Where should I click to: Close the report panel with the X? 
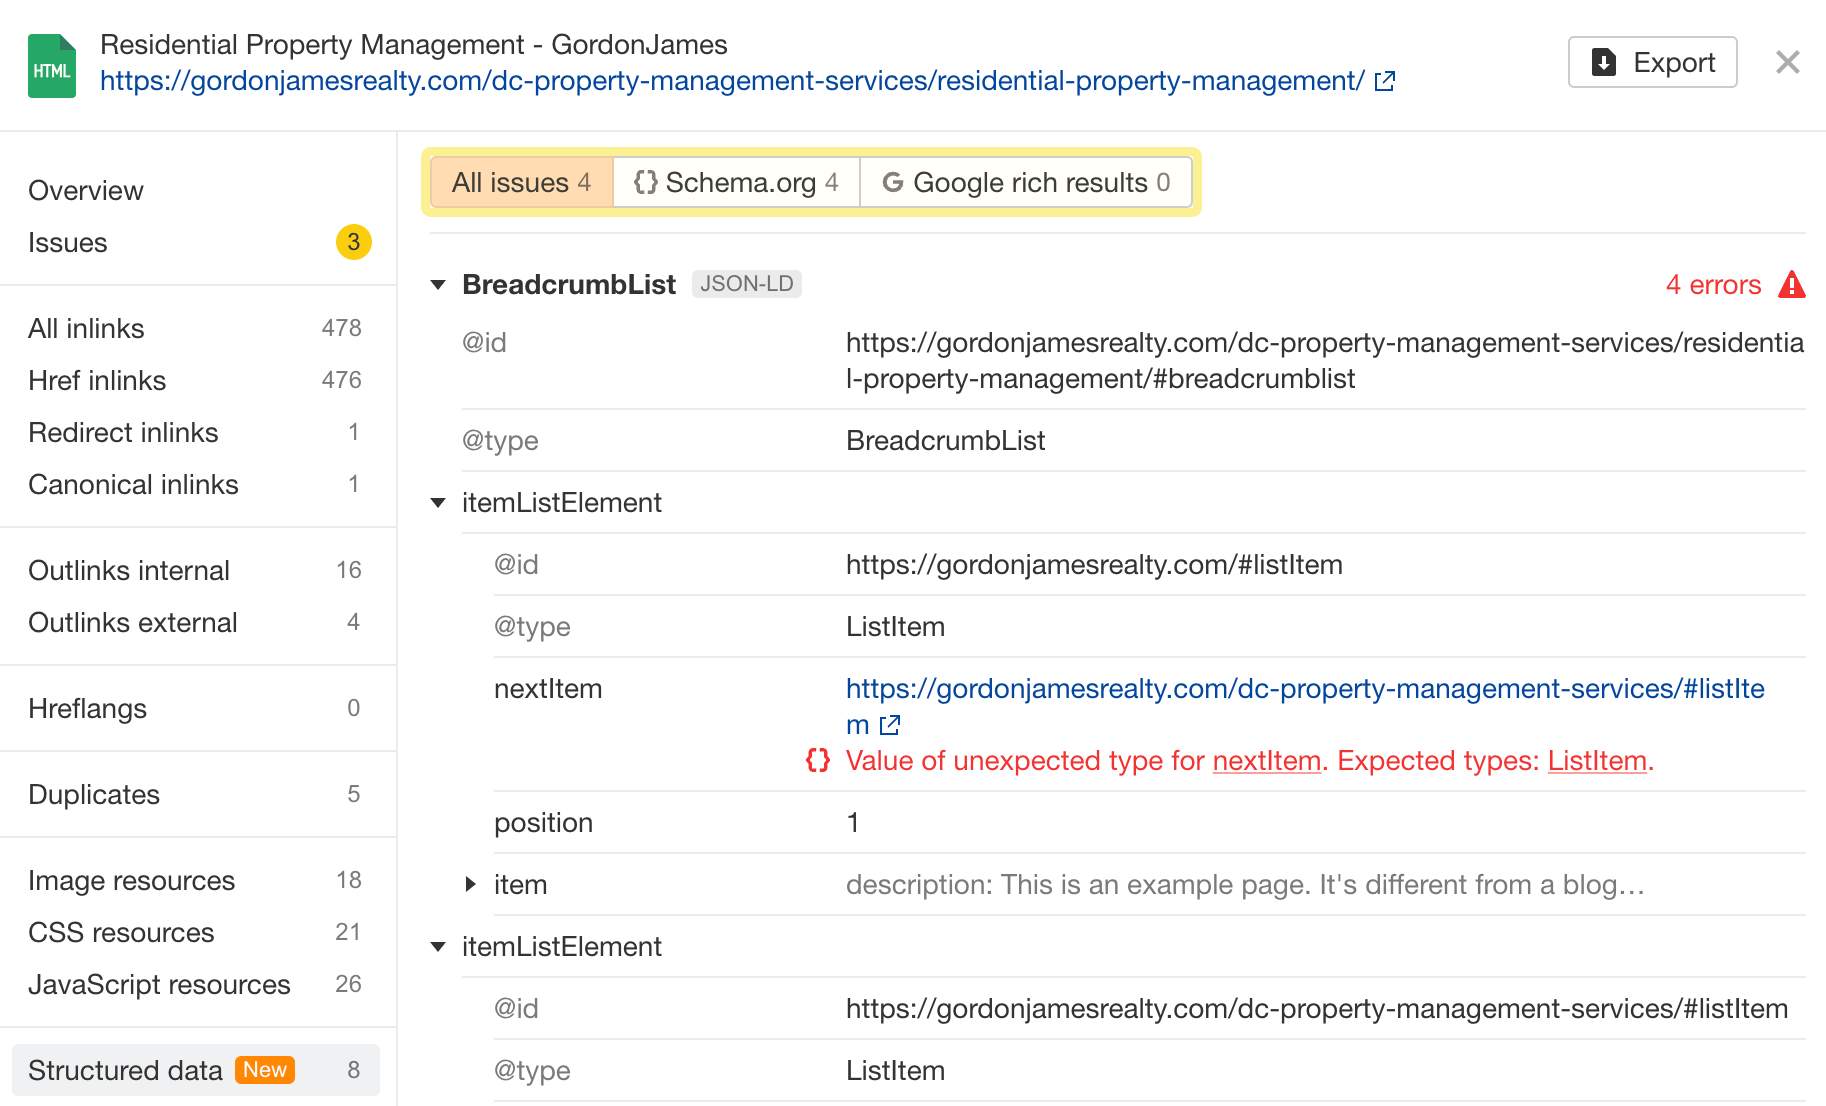[x=1787, y=62]
